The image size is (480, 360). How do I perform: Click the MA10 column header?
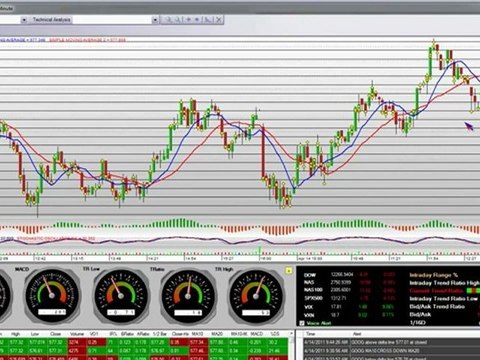[197, 334]
